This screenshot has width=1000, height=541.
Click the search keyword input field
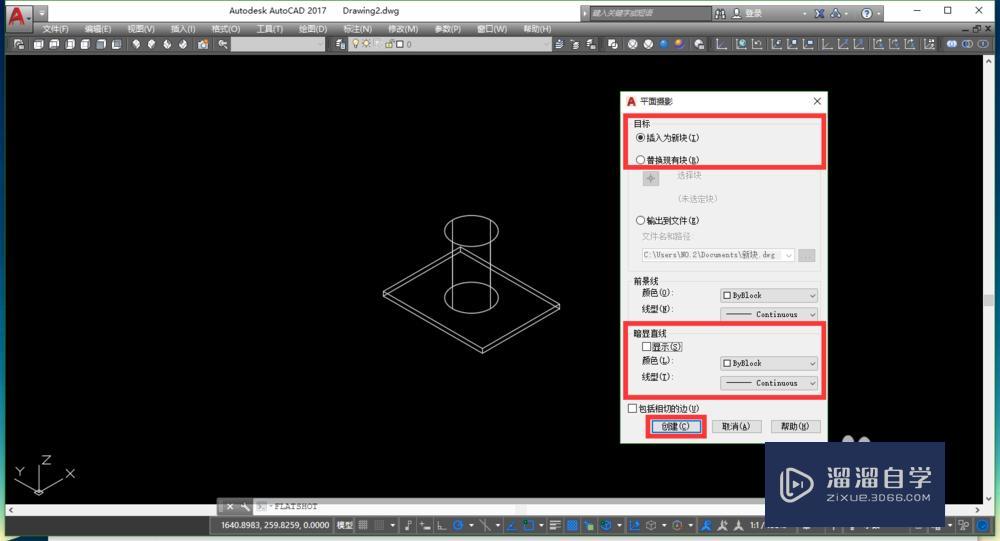tap(649, 13)
